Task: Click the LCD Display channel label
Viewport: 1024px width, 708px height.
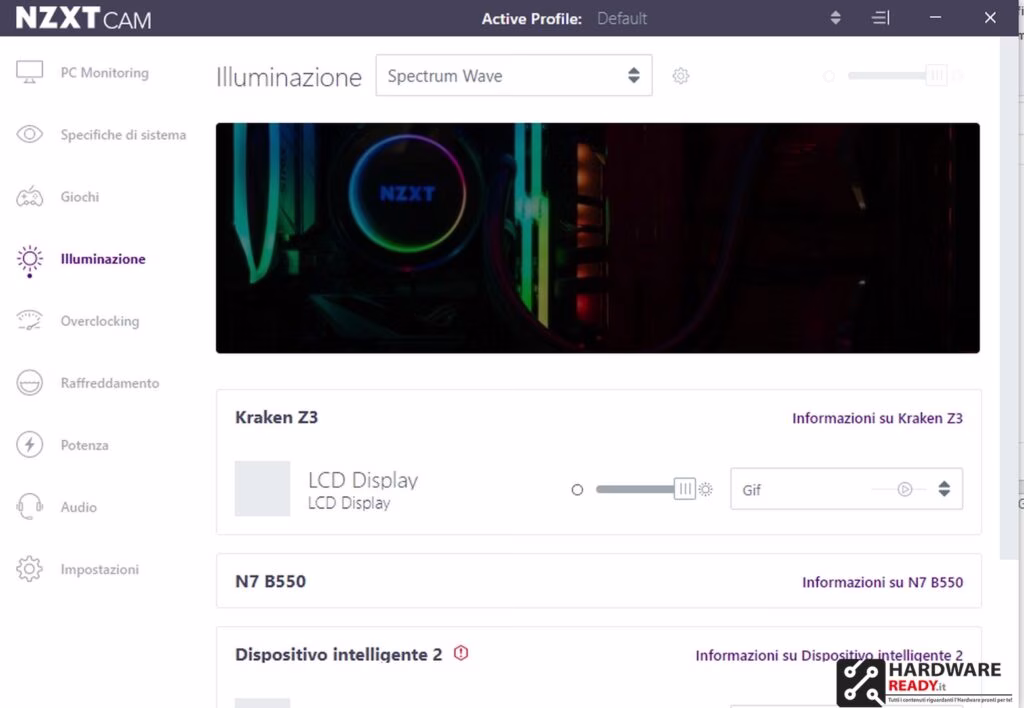Action: click(362, 480)
